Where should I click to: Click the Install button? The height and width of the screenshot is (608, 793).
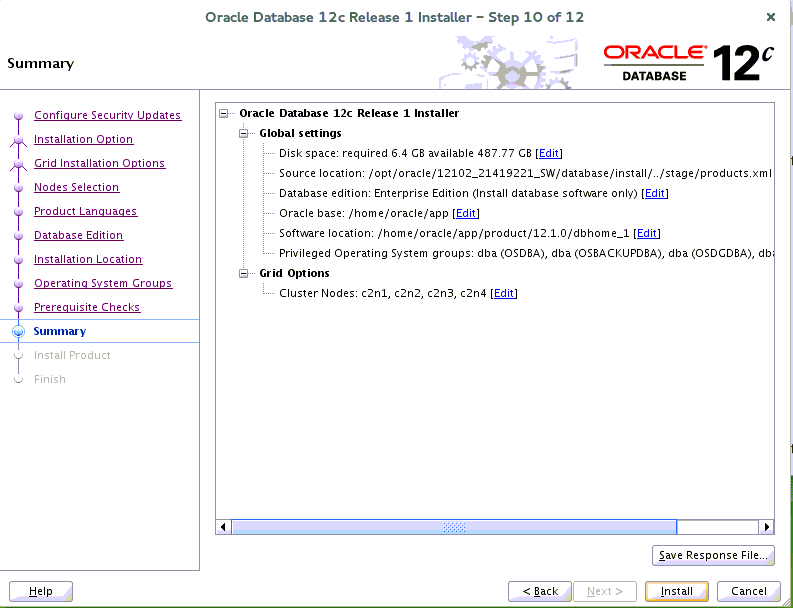coord(676,591)
